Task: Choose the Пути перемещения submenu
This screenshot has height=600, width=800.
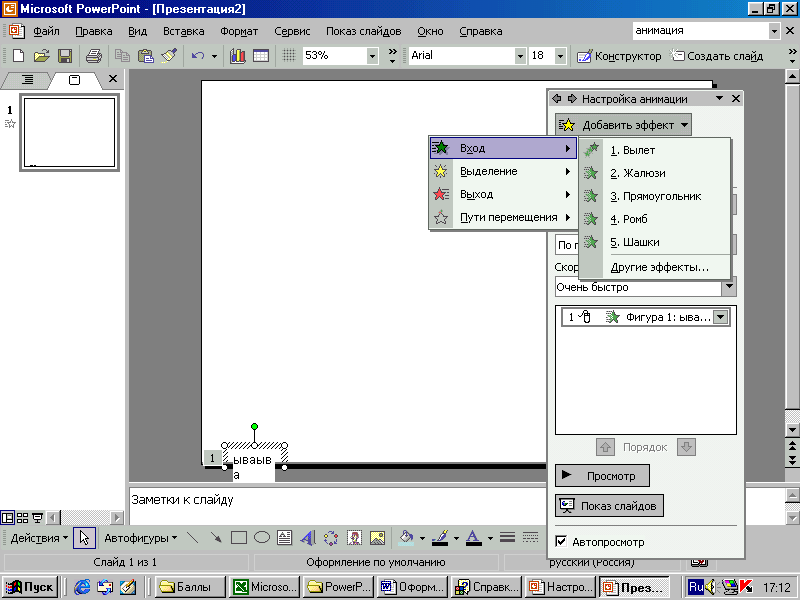Action: 502,217
